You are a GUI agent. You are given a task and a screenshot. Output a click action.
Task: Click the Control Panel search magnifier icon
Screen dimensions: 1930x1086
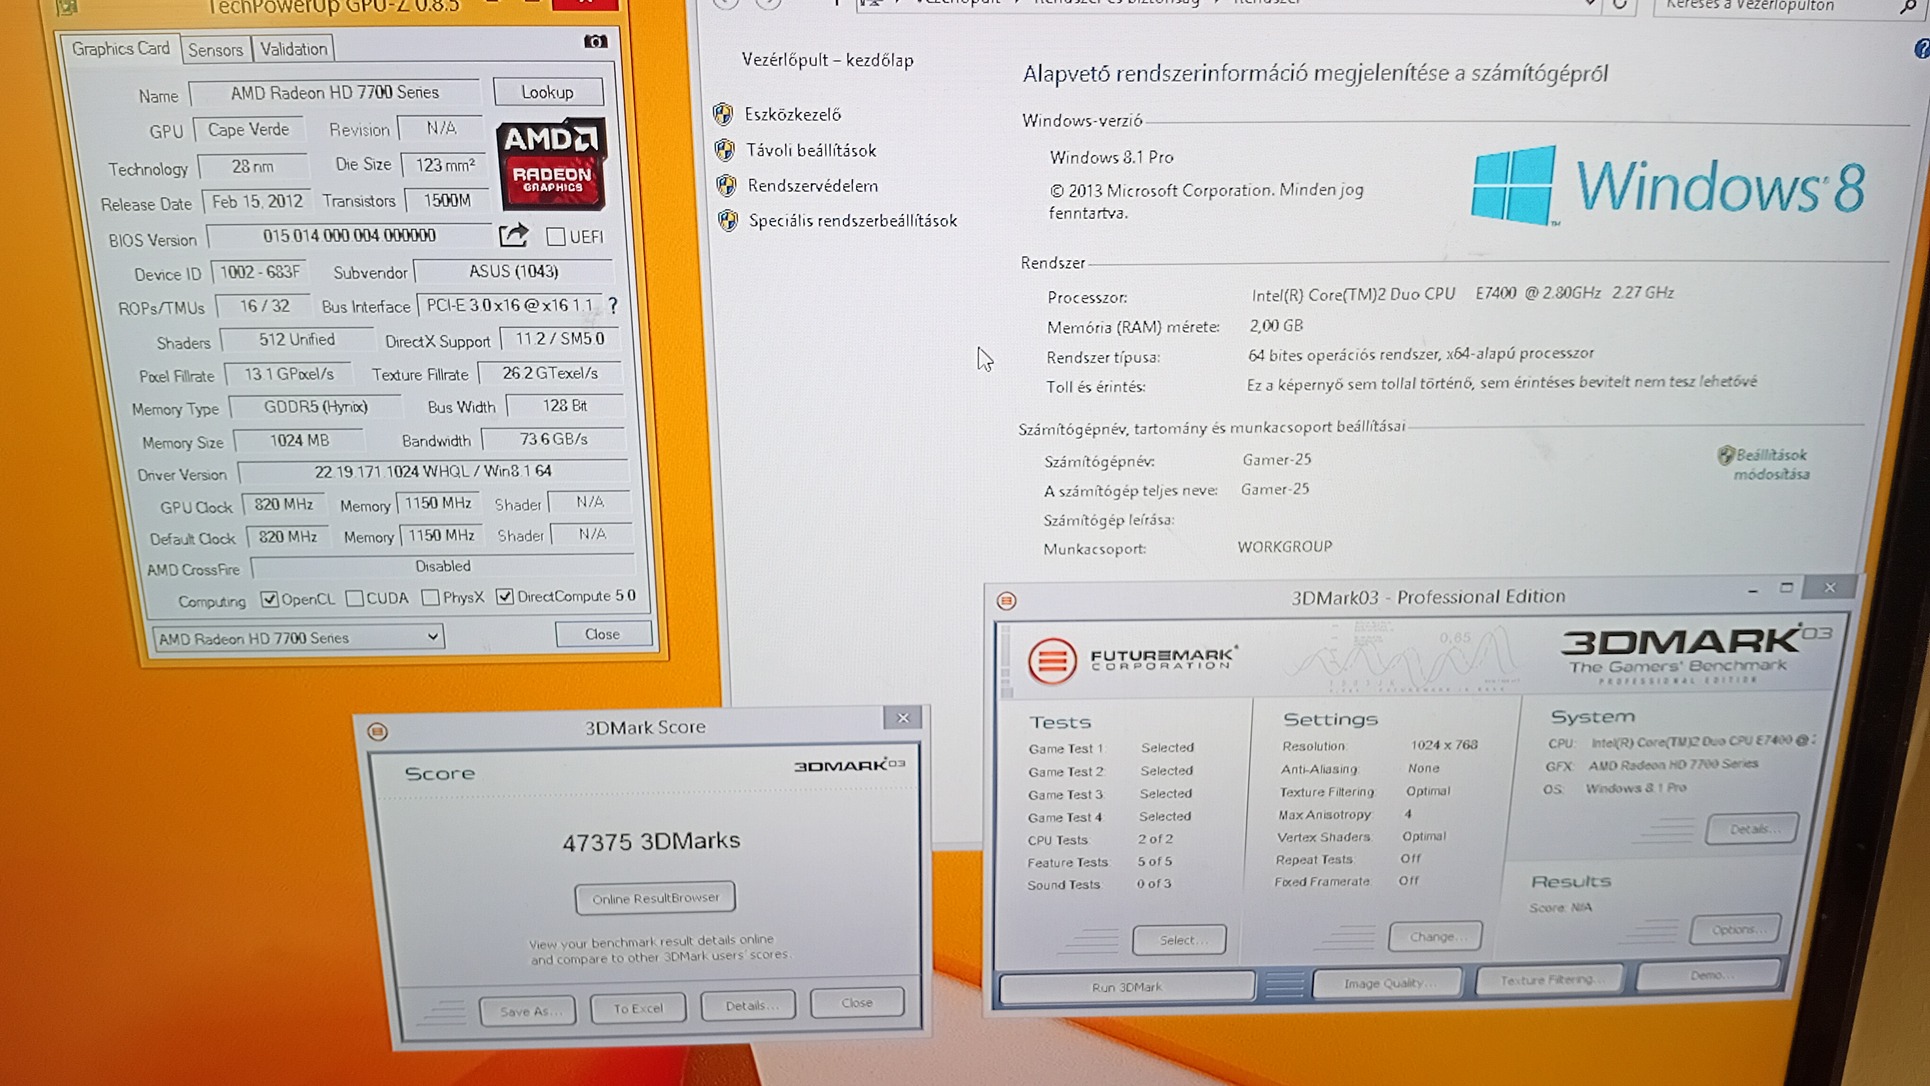(1908, 6)
